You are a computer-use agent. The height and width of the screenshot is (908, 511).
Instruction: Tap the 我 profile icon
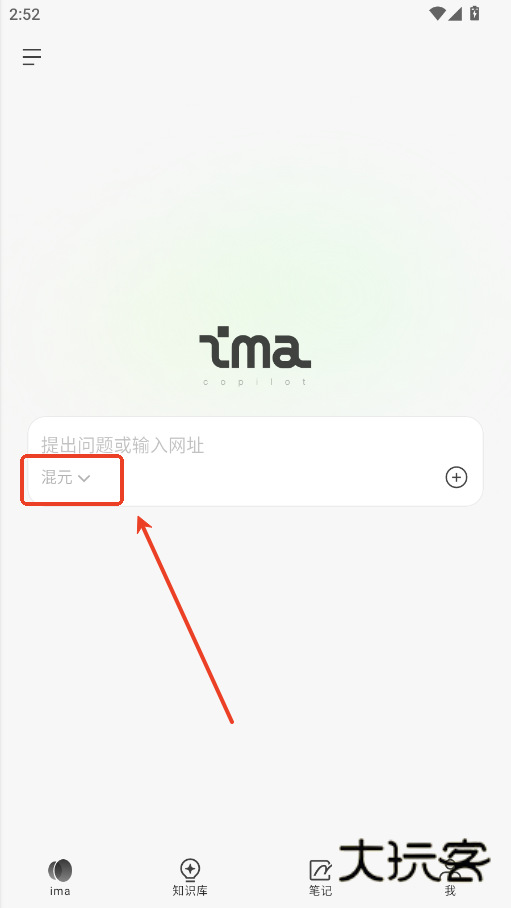pos(450,870)
